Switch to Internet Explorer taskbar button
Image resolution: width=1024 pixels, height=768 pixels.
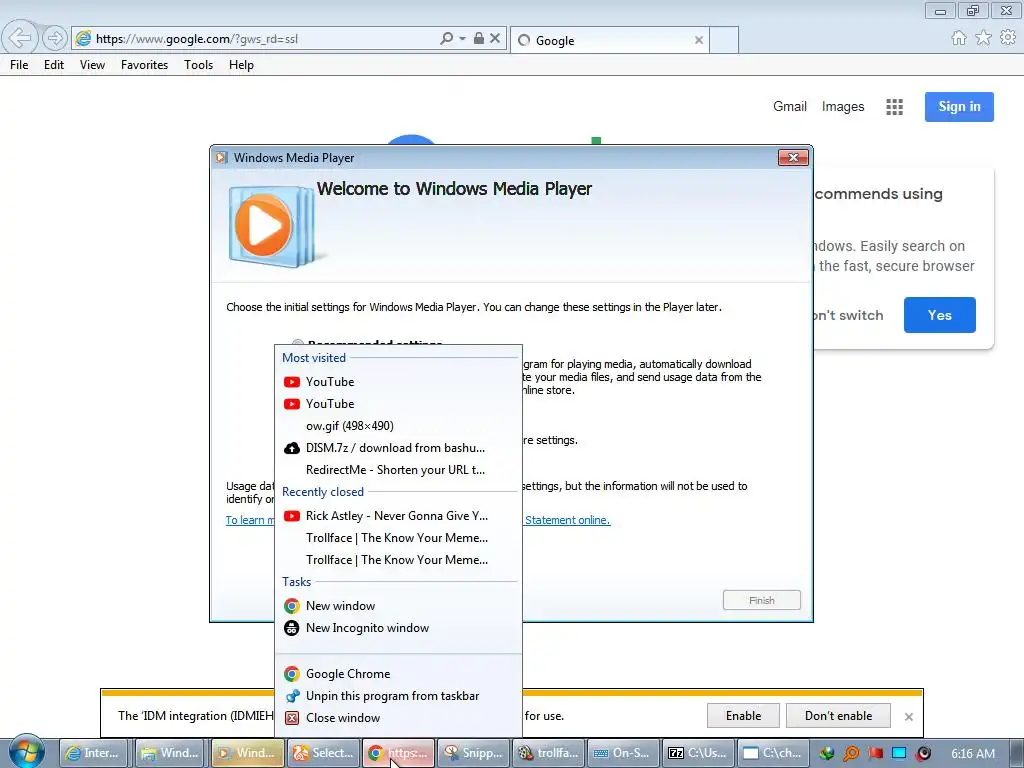[93, 753]
